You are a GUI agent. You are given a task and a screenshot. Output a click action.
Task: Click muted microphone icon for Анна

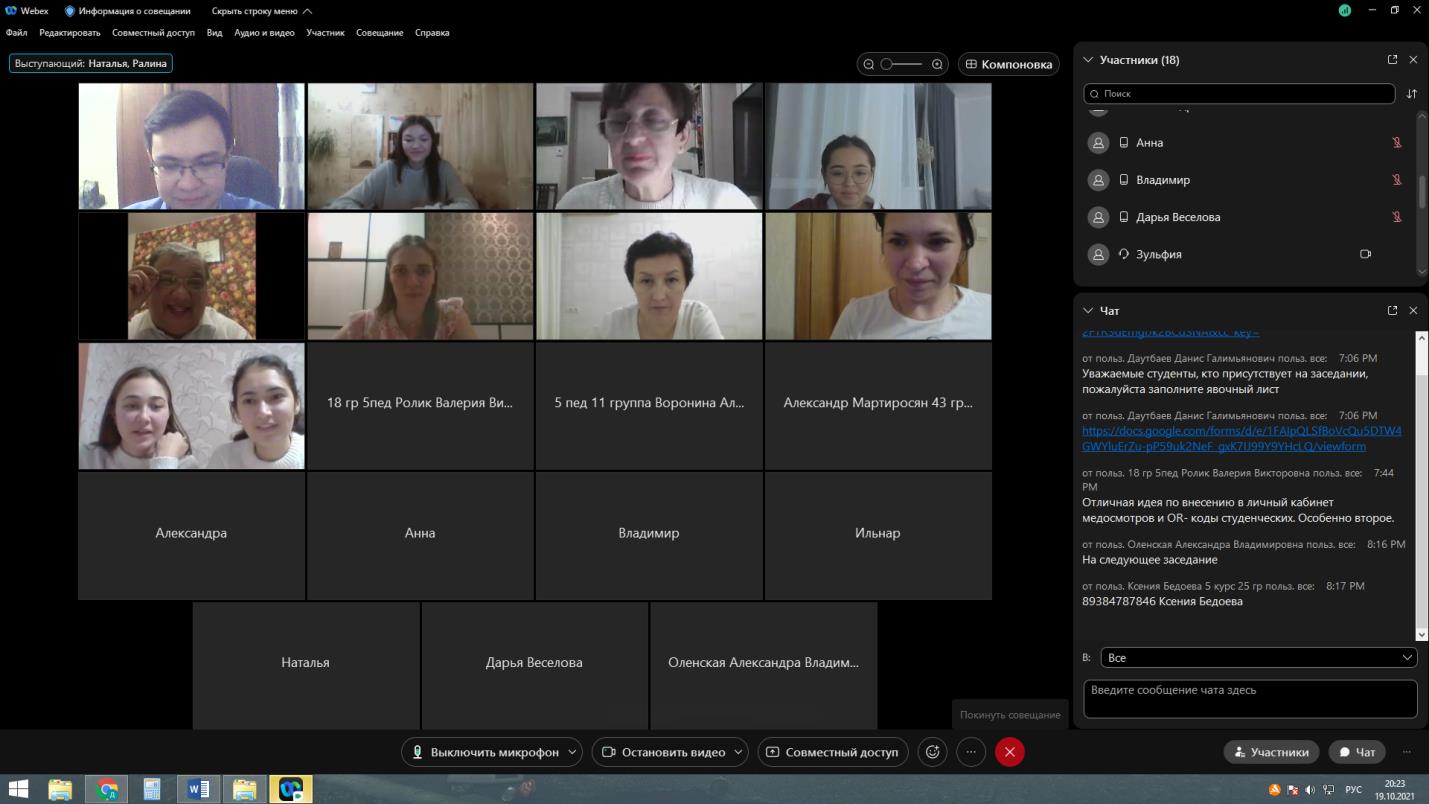click(x=1397, y=143)
